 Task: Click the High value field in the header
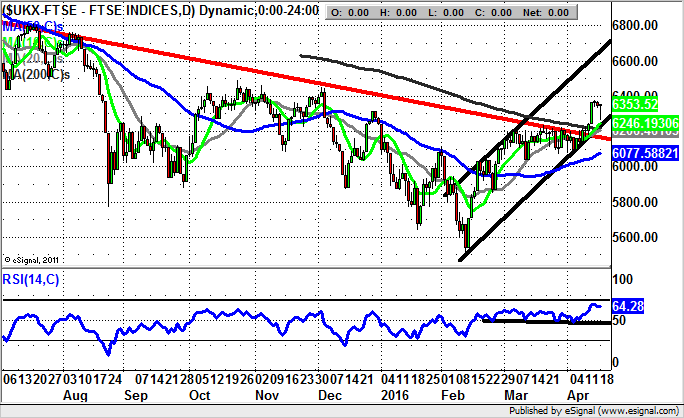405,11
